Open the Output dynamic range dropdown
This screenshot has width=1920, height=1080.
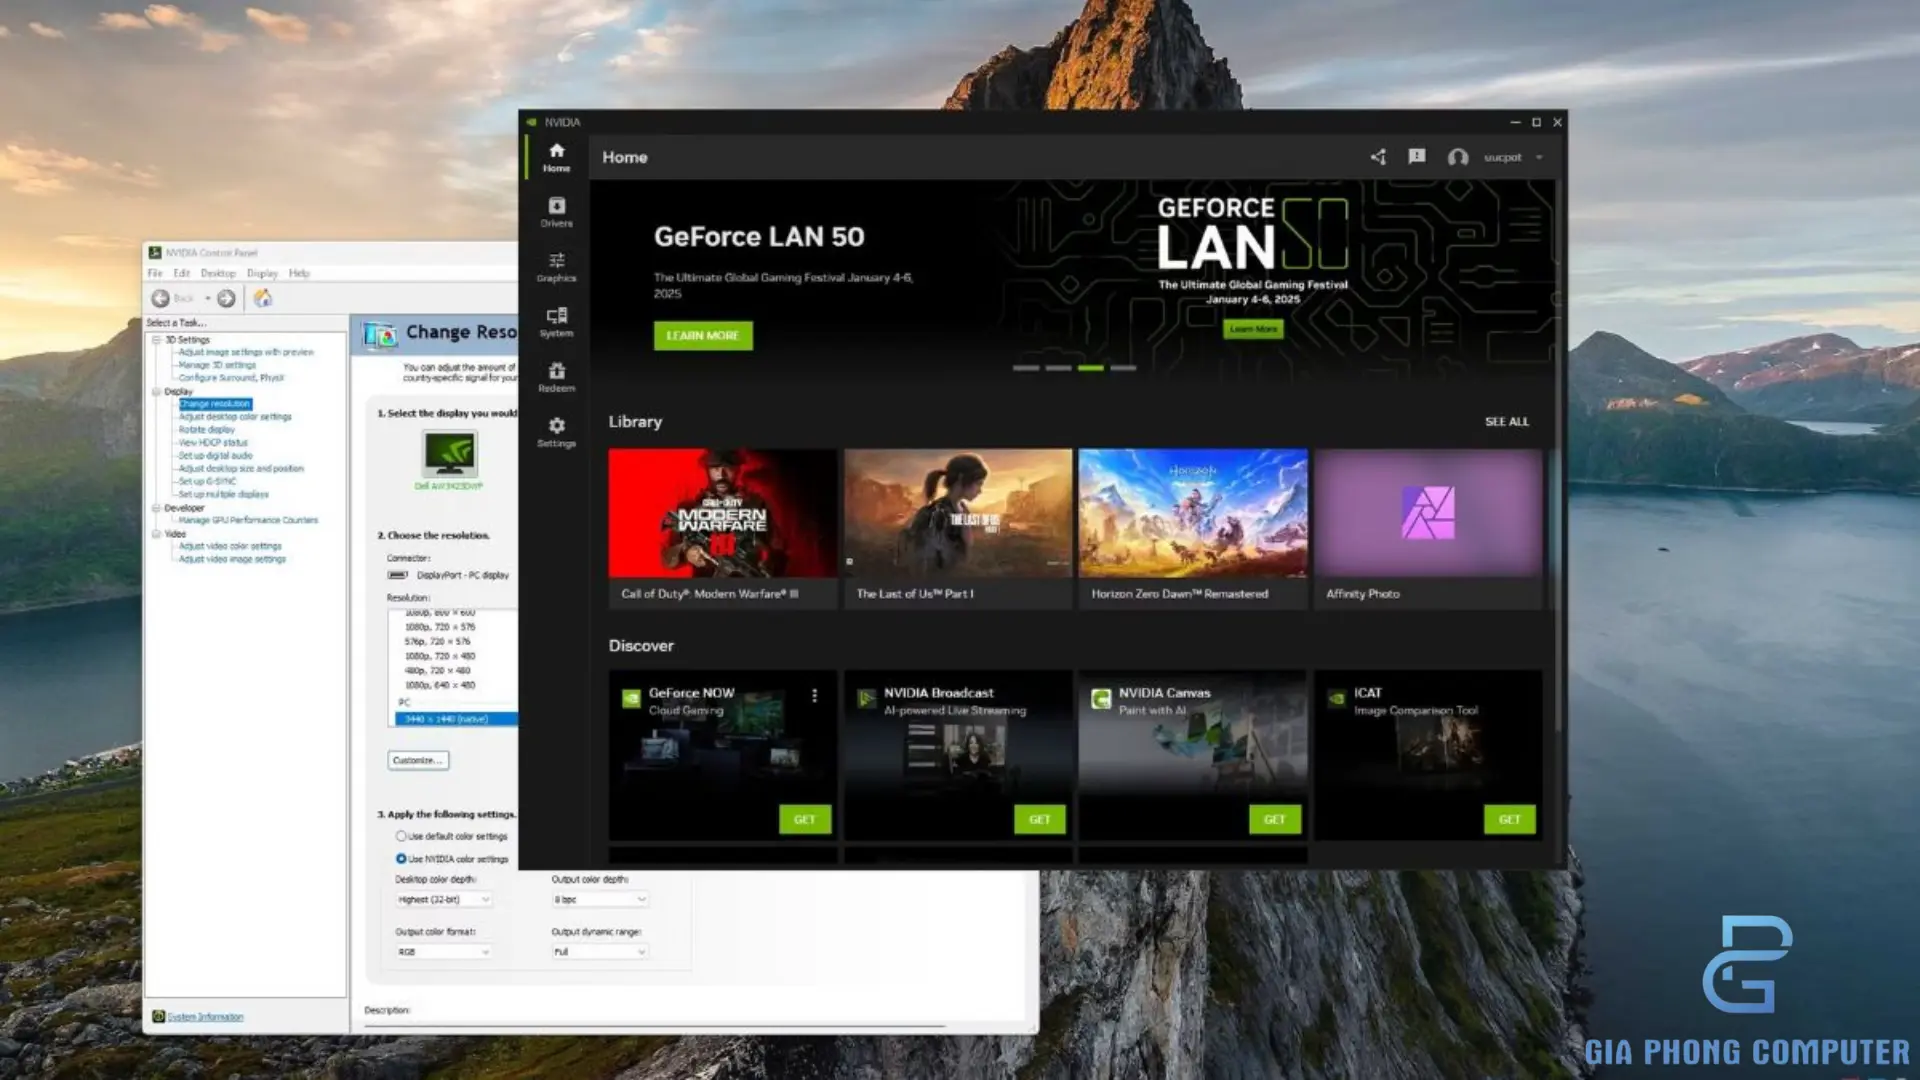point(599,952)
